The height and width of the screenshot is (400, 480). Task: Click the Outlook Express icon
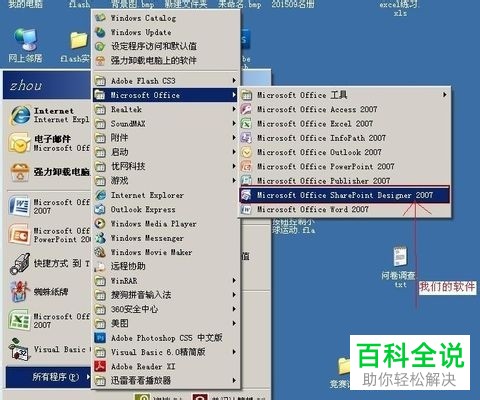(x=100, y=209)
